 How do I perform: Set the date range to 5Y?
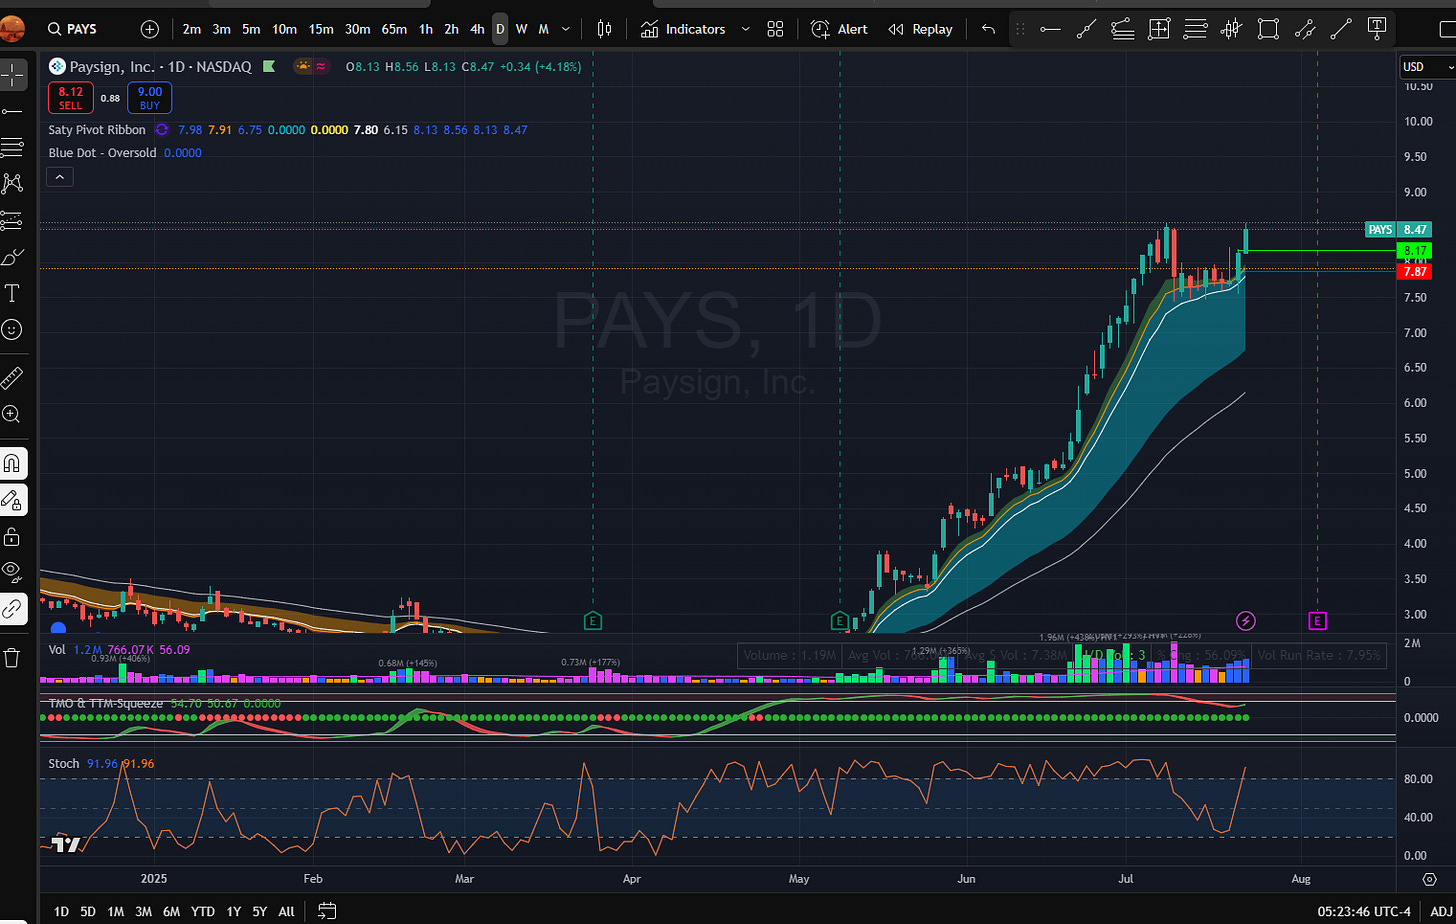tap(260, 911)
